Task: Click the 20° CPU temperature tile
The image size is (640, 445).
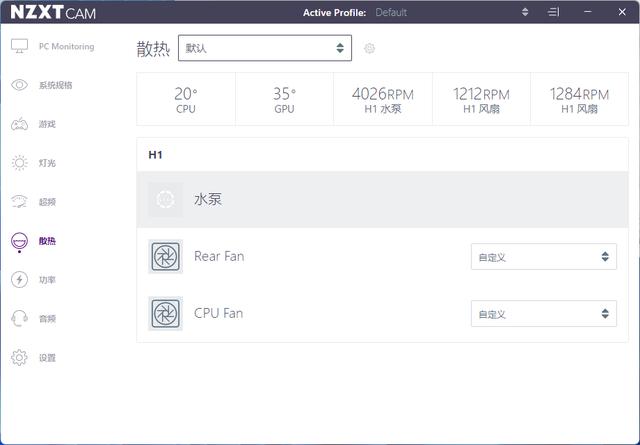Action: 186,99
